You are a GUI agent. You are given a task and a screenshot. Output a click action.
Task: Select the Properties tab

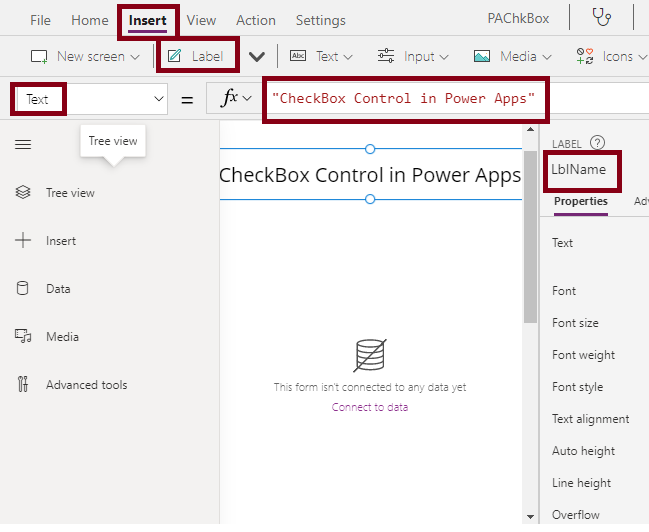click(581, 201)
